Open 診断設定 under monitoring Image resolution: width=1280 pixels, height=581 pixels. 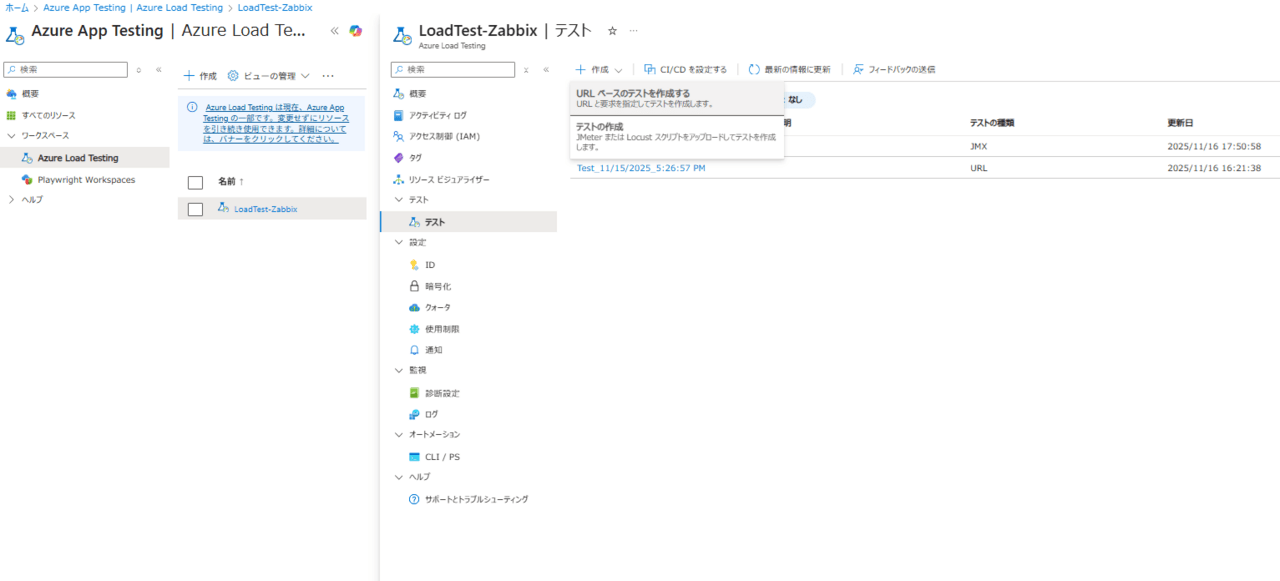[x=442, y=393]
